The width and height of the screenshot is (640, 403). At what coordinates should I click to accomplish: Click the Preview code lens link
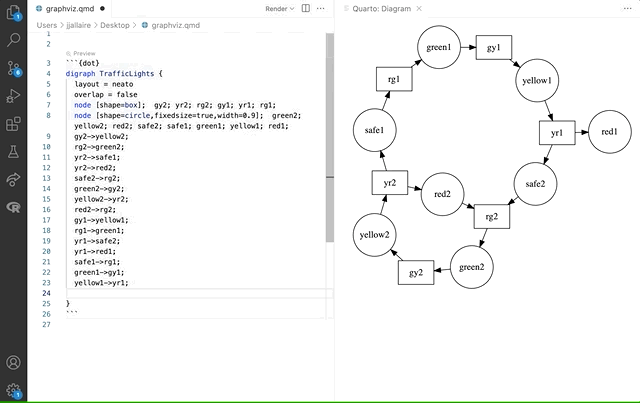(84, 53)
